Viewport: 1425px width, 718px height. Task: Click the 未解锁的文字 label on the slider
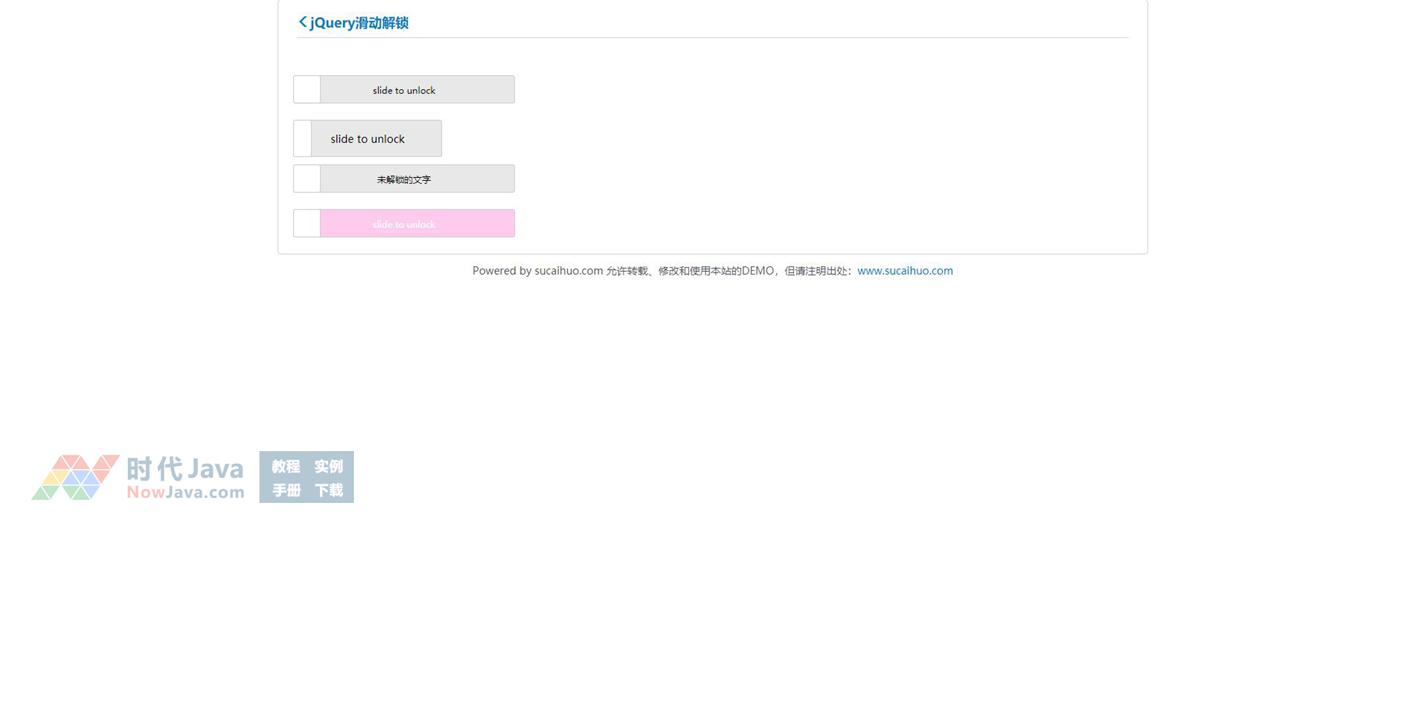click(404, 180)
